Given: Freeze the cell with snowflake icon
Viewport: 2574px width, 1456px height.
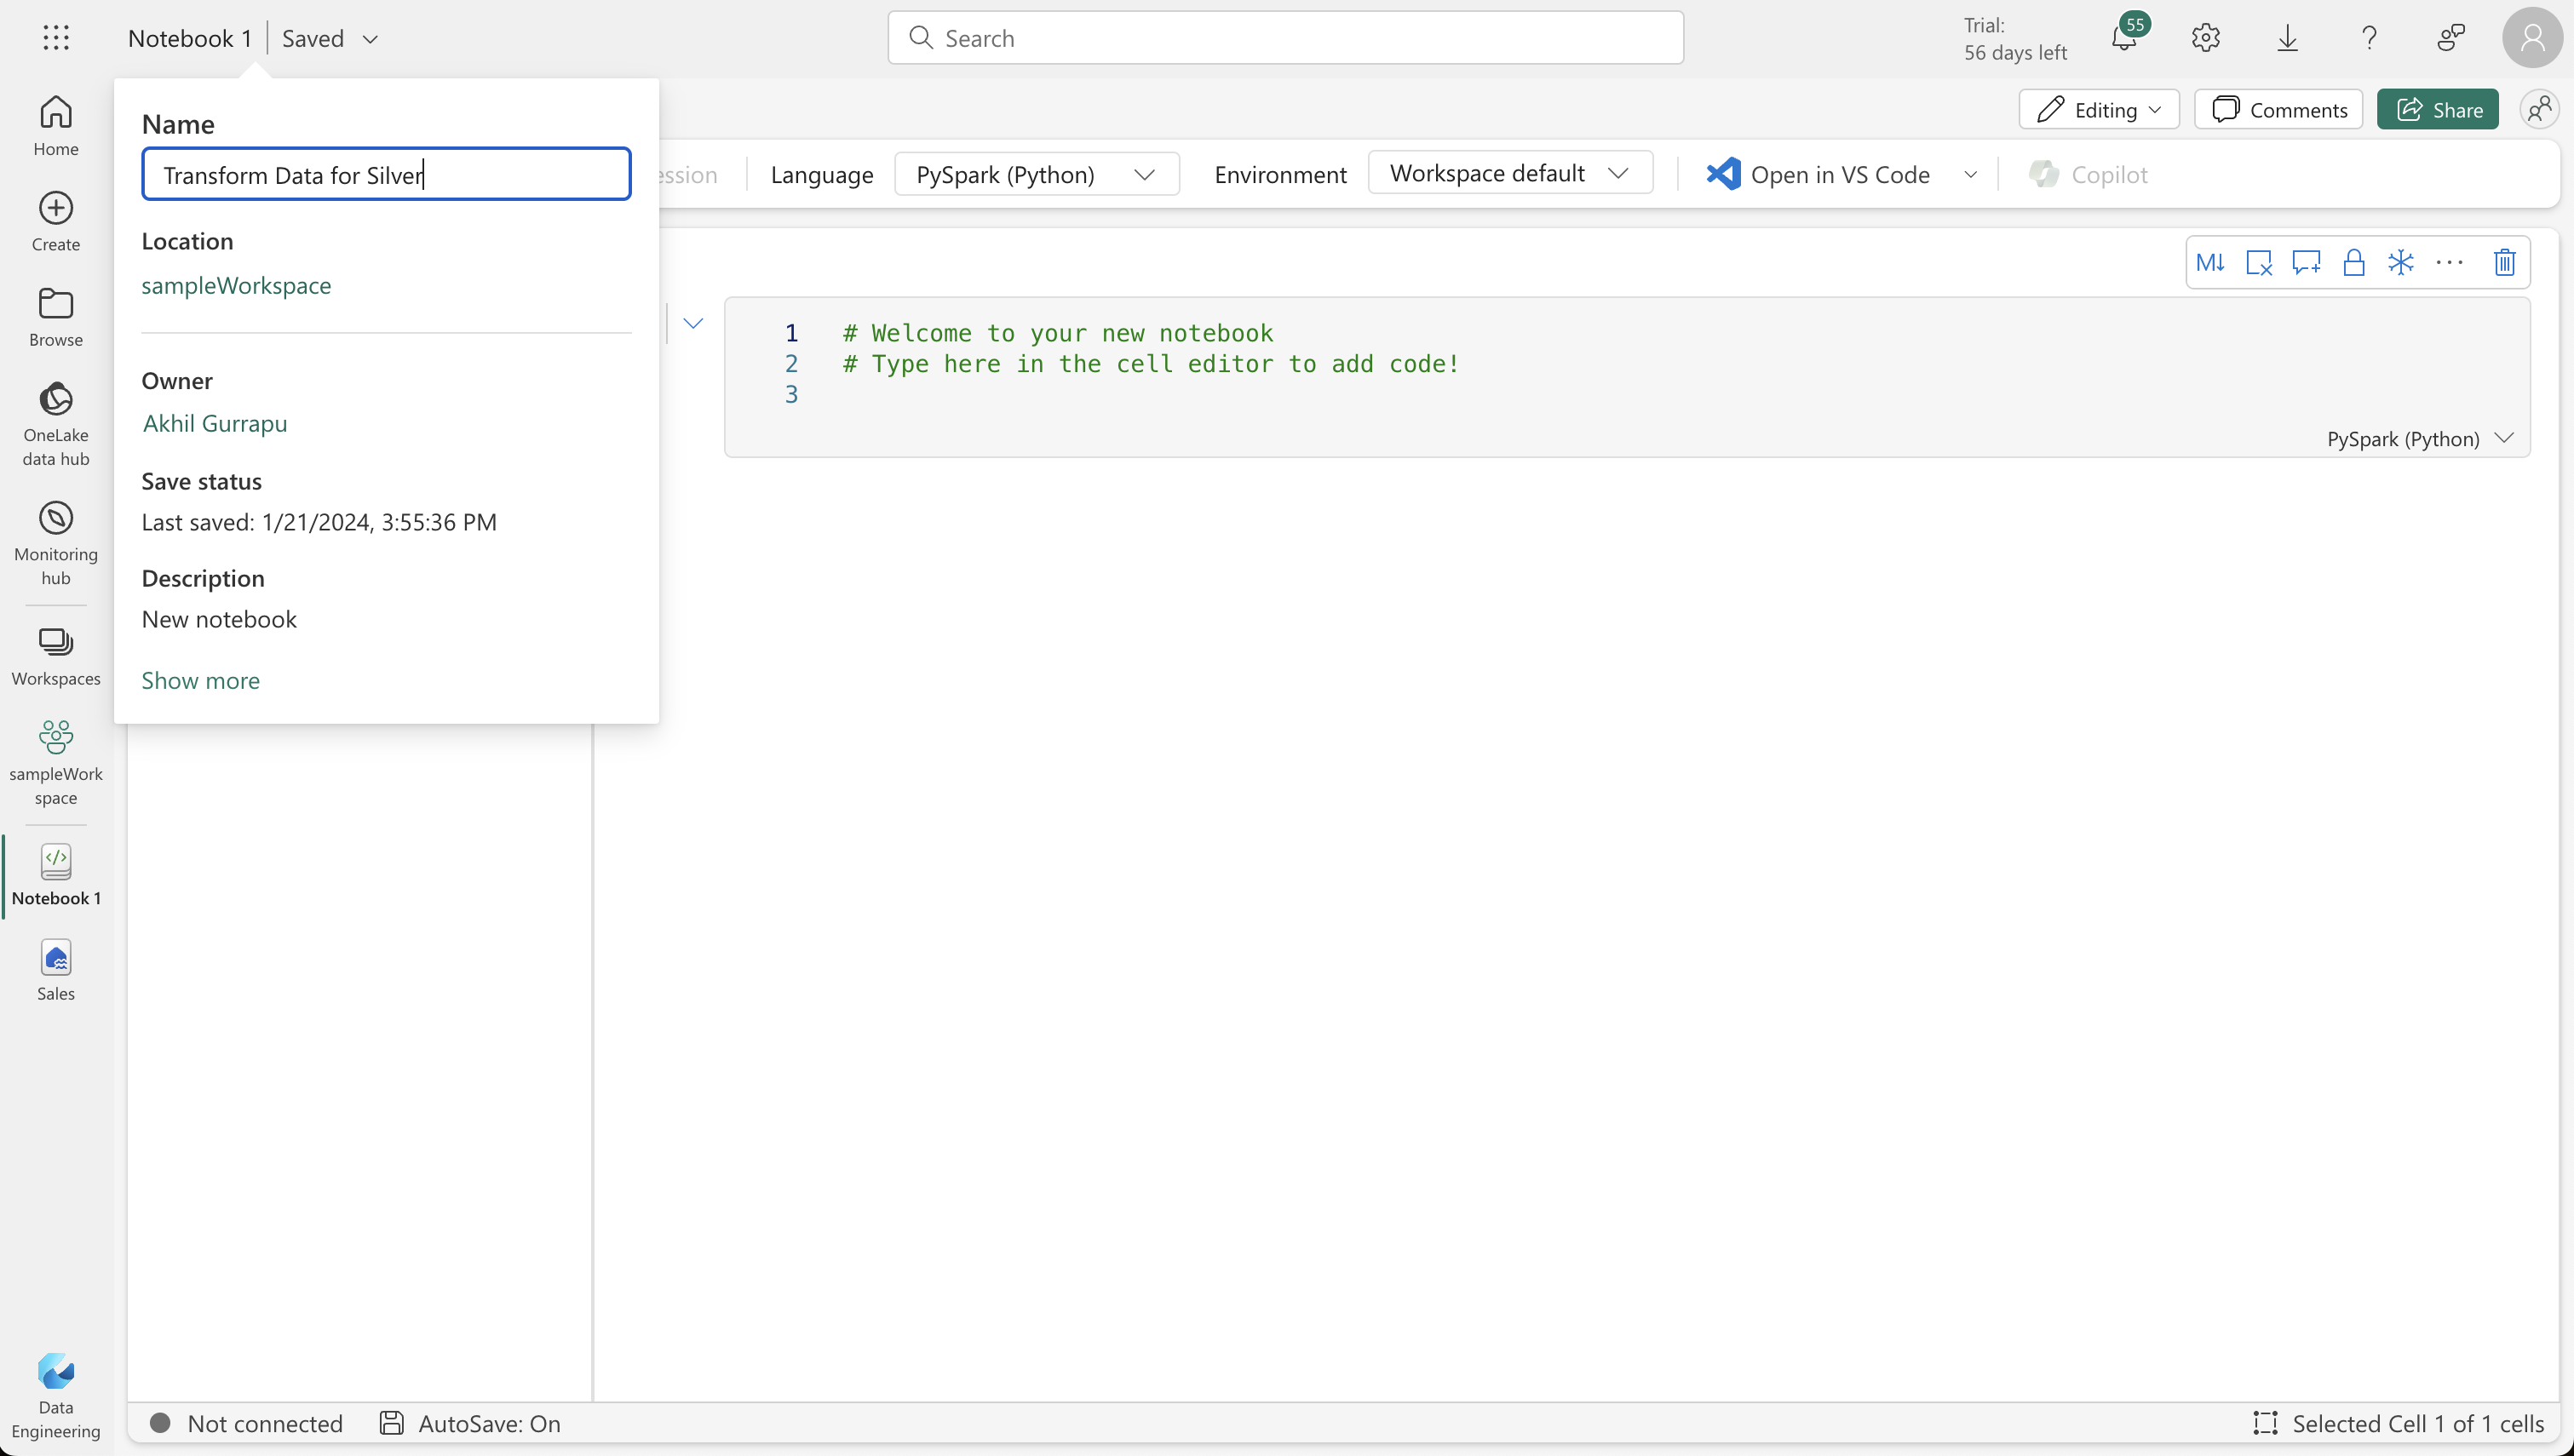Looking at the screenshot, I should coord(2401,262).
